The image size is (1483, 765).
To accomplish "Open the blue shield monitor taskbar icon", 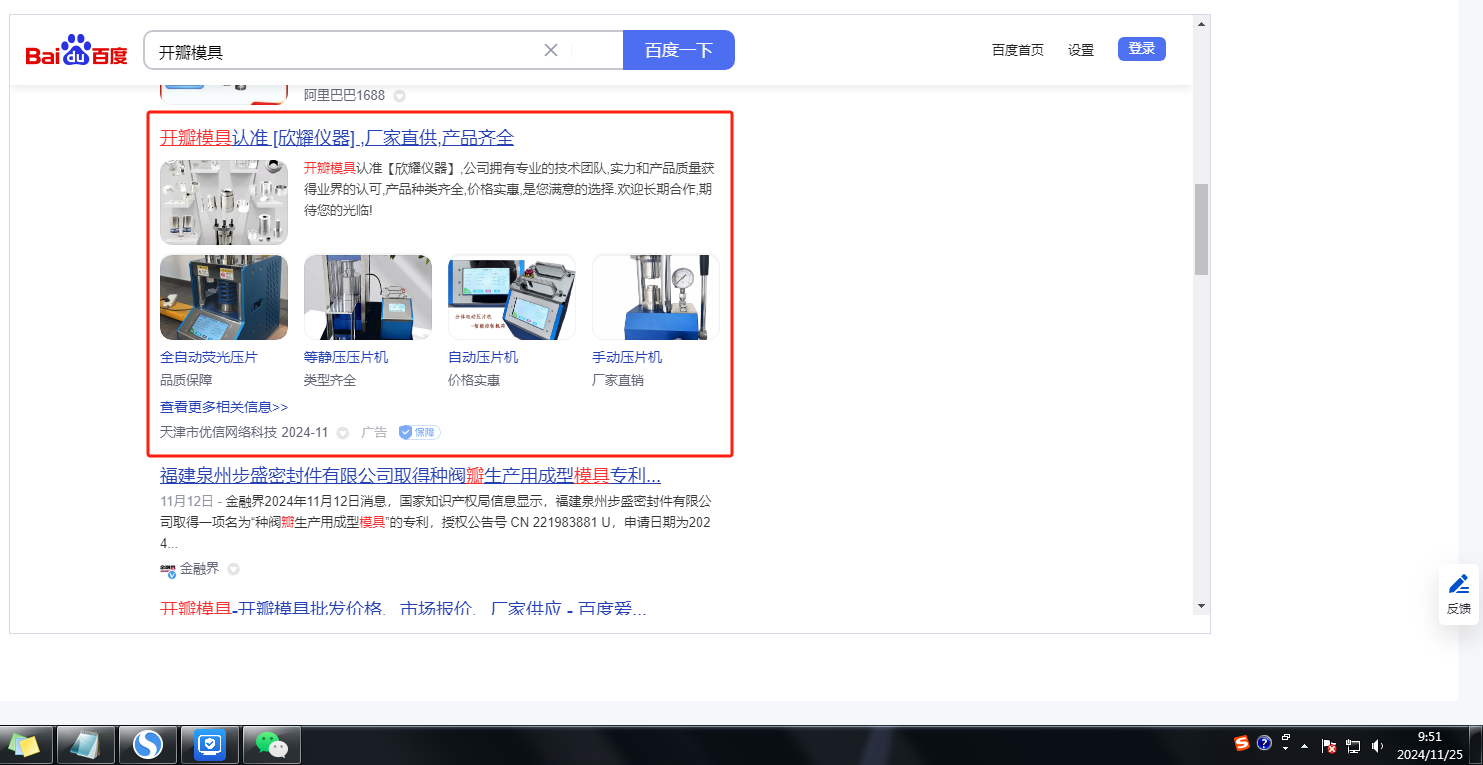I will pos(210,744).
